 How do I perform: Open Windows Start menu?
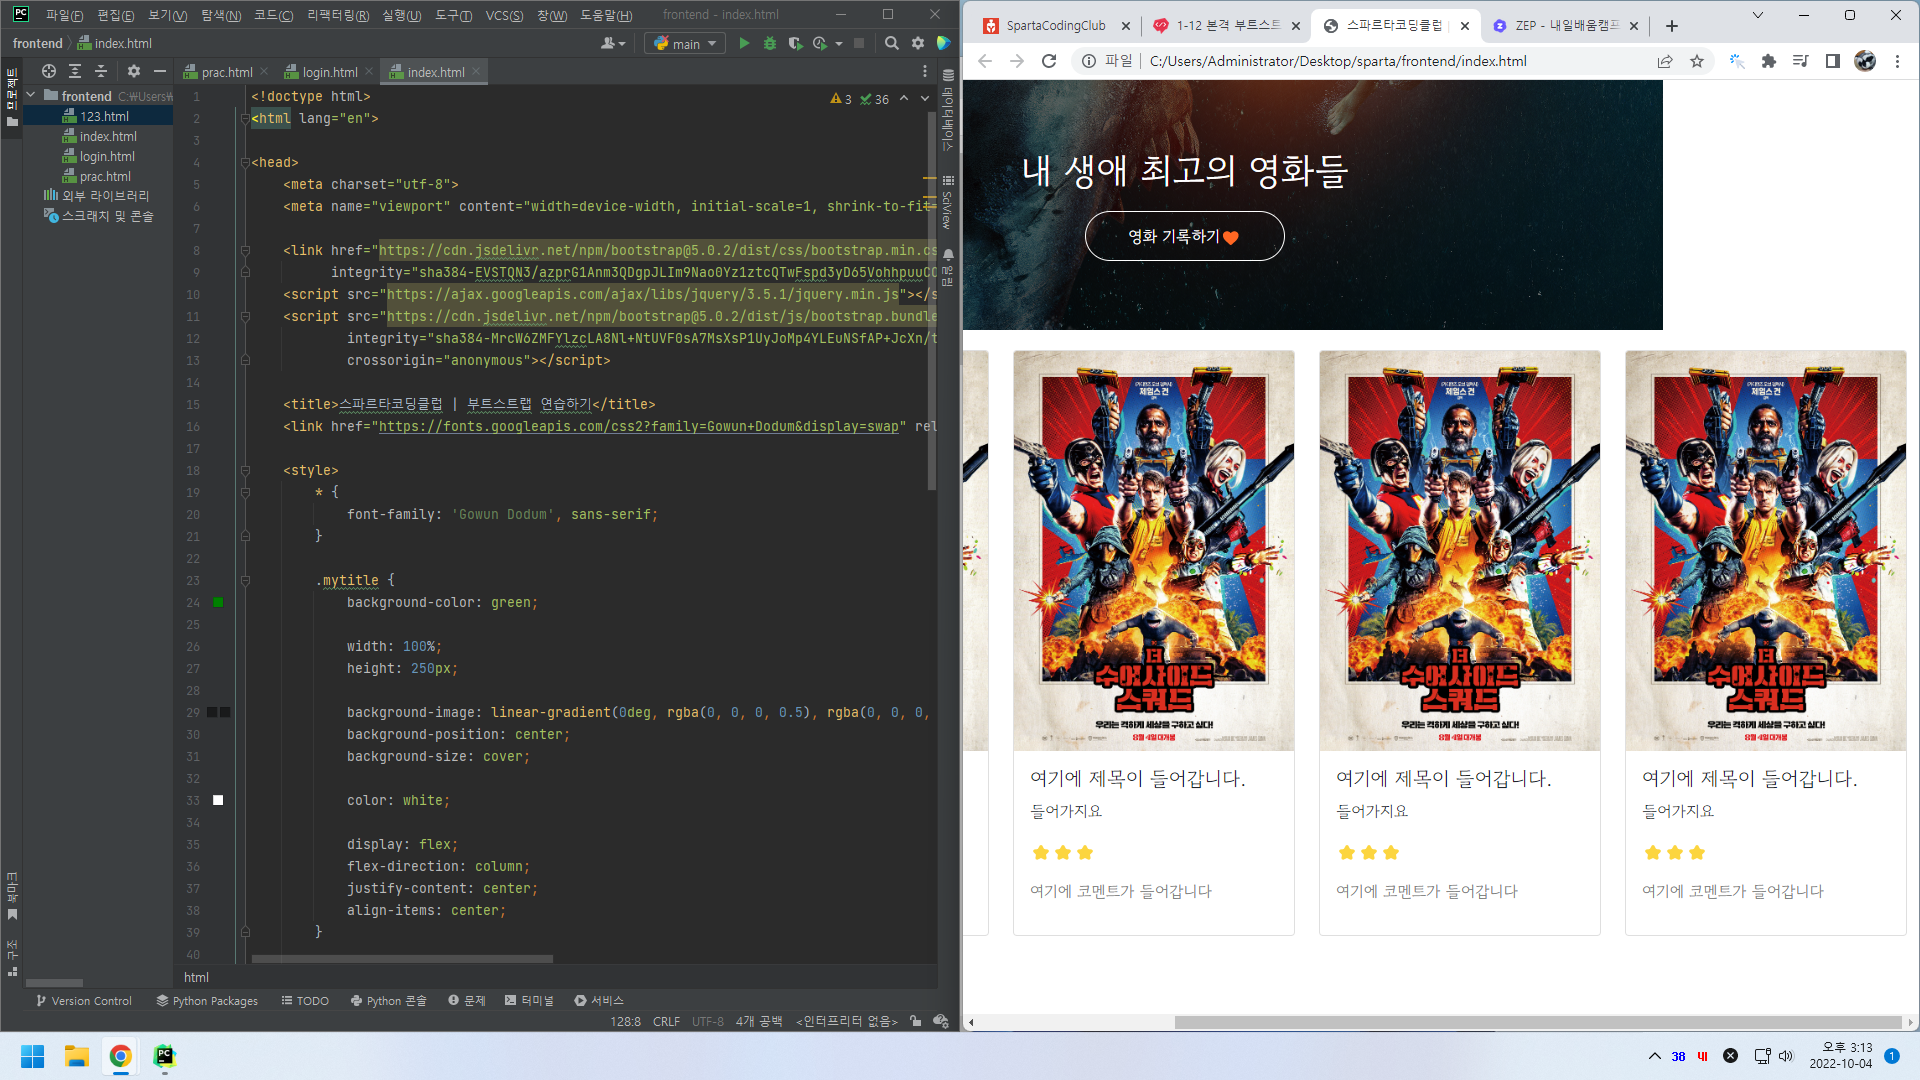click(32, 1056)
